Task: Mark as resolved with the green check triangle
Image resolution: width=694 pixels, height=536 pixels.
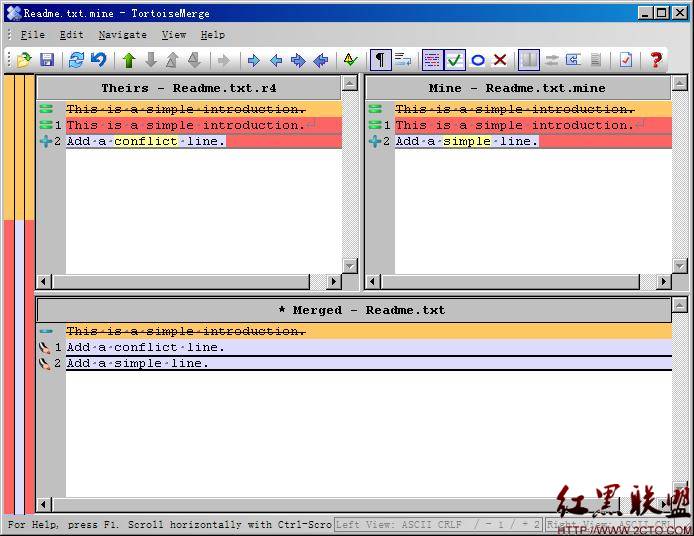Action: pos(350,60)
